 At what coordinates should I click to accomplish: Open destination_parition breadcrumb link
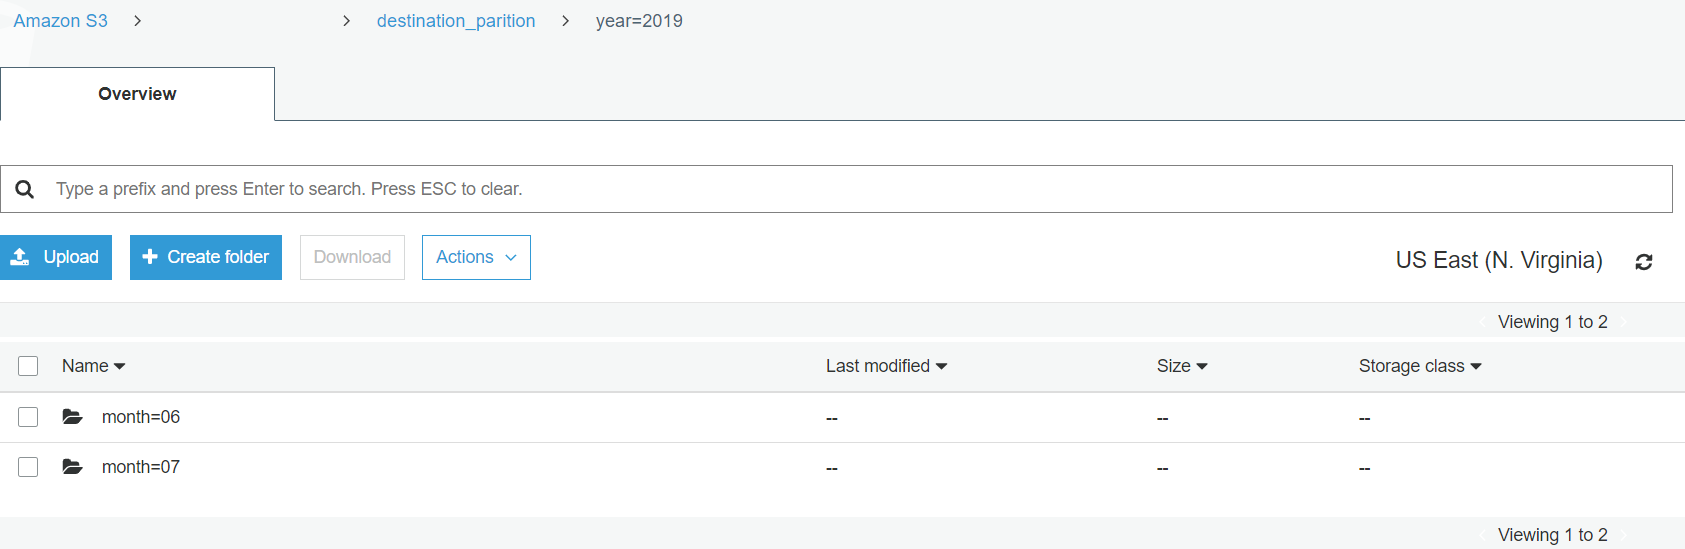coord(456,21)
